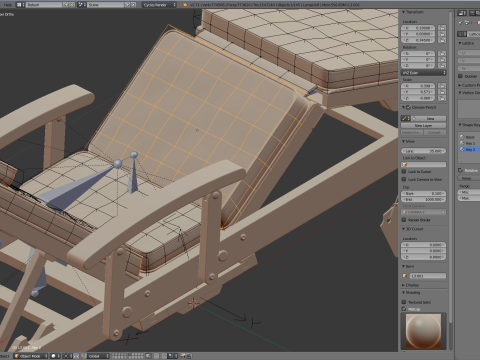Lock the Location Z value
Image resolution: width=480 pixels, height=360 pixels.
[442, 40]
